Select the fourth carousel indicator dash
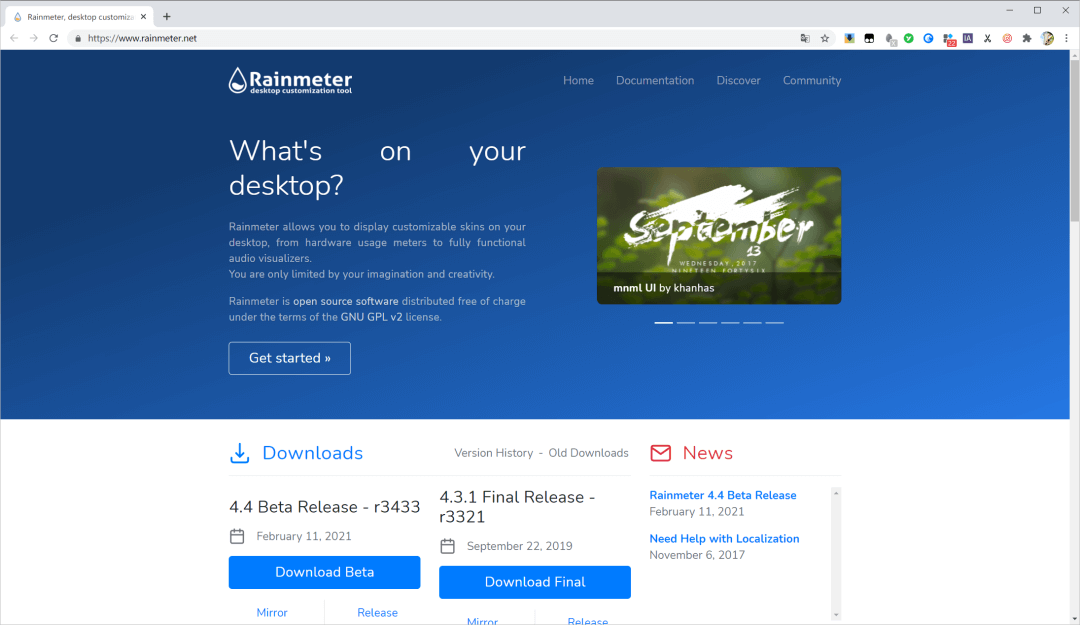This screenshot has height=625, width=1080. [730, 322]
